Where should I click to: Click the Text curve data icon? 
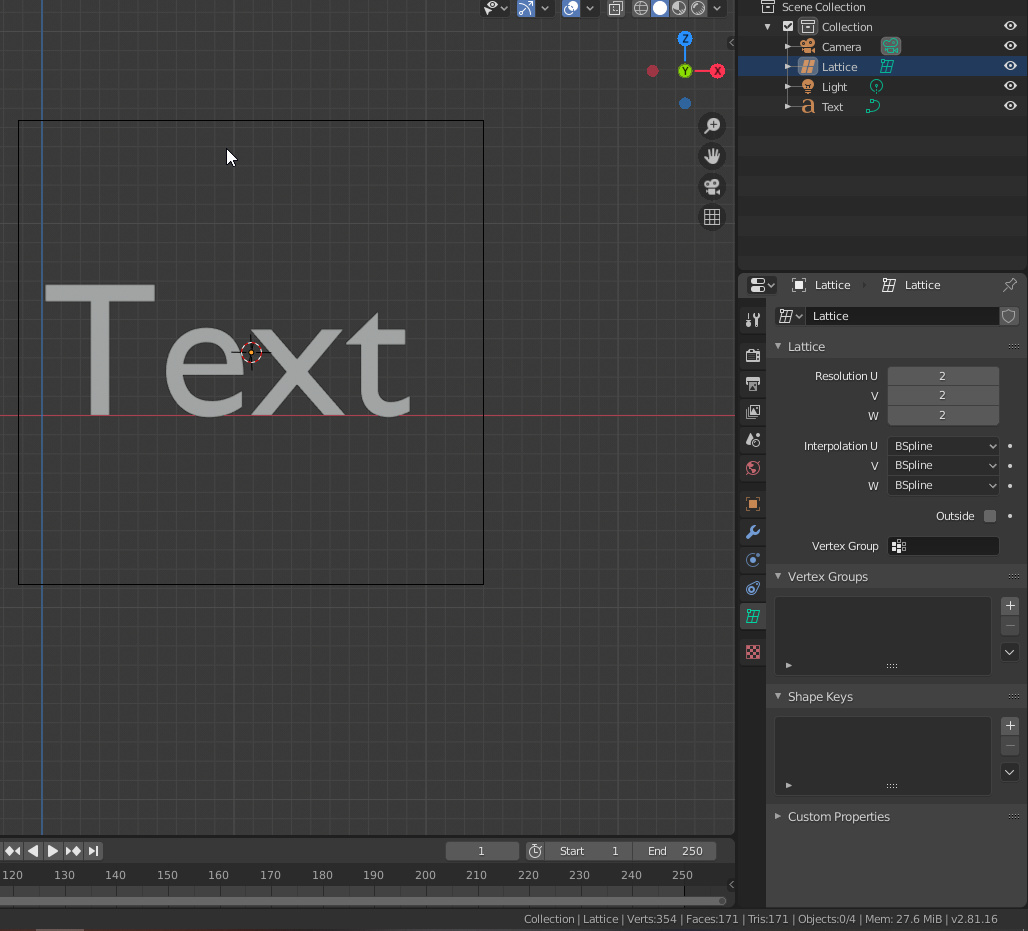tap(873, 106)
